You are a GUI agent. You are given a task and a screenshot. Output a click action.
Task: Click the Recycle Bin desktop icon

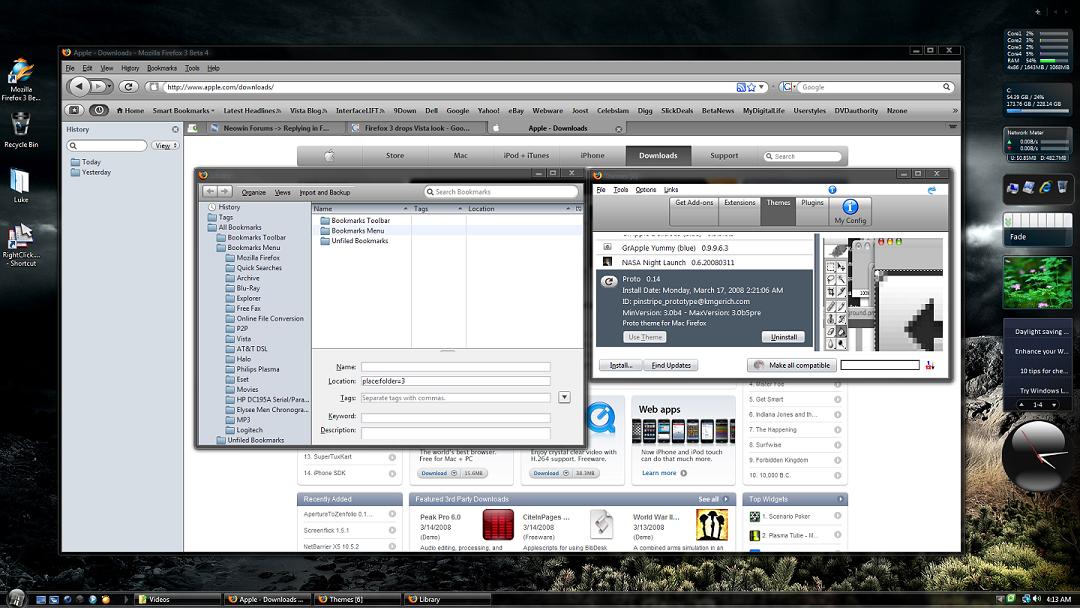pos(21,124)
